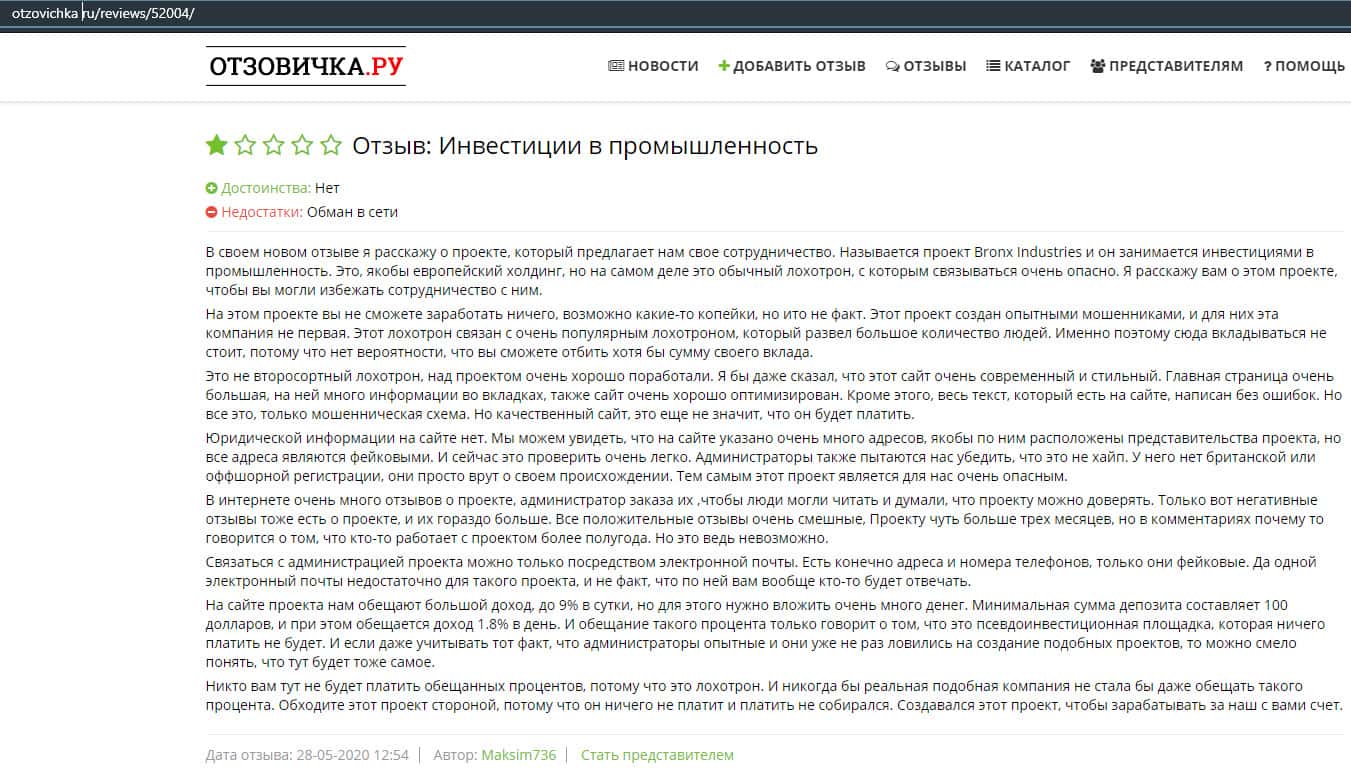Click the text Обман в сети
Image resolution: width=1351 pixels, height=772 pixels.
pyautogui.click(x=352, y=212)
